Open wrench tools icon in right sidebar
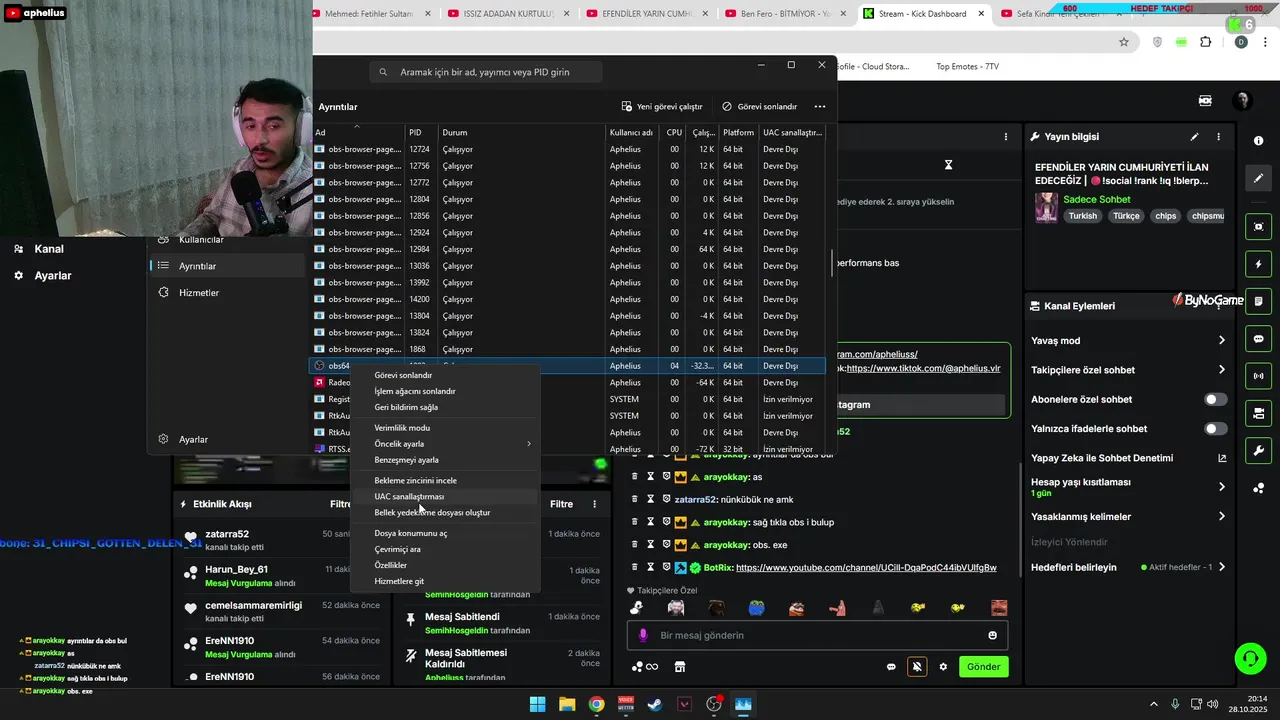1280x720 pixels. (1258, 451)
